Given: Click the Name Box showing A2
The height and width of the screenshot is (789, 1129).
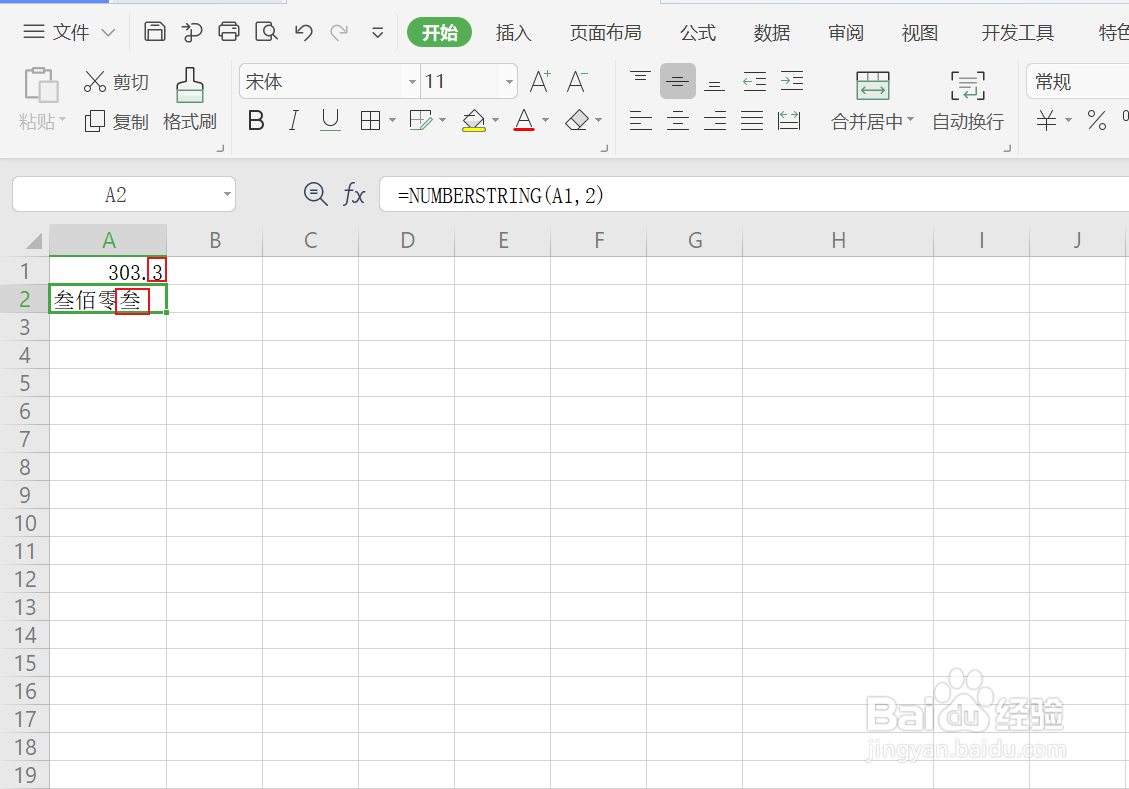Looking at the screenshot, I should click(x=124, y=194).
